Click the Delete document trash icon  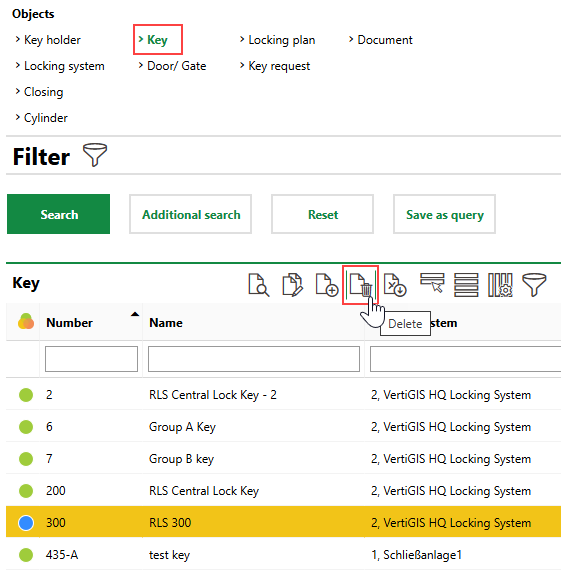361,285
